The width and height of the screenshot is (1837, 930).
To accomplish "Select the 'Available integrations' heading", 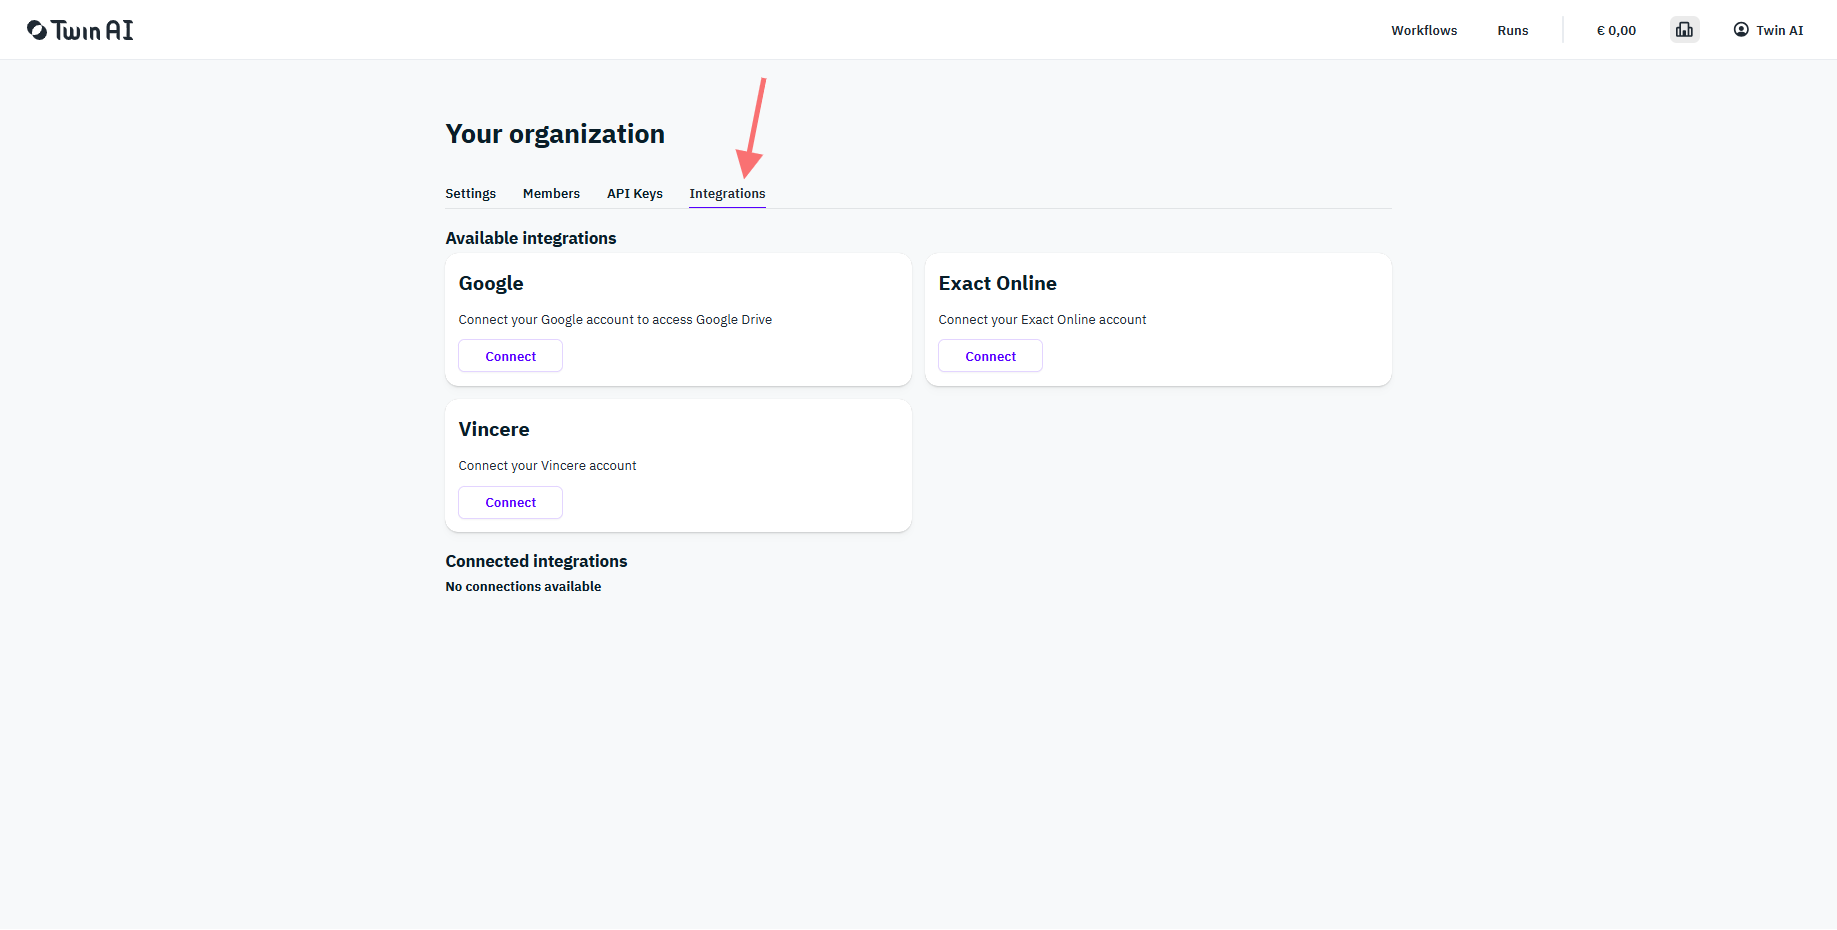I will (x=531, y=238).
